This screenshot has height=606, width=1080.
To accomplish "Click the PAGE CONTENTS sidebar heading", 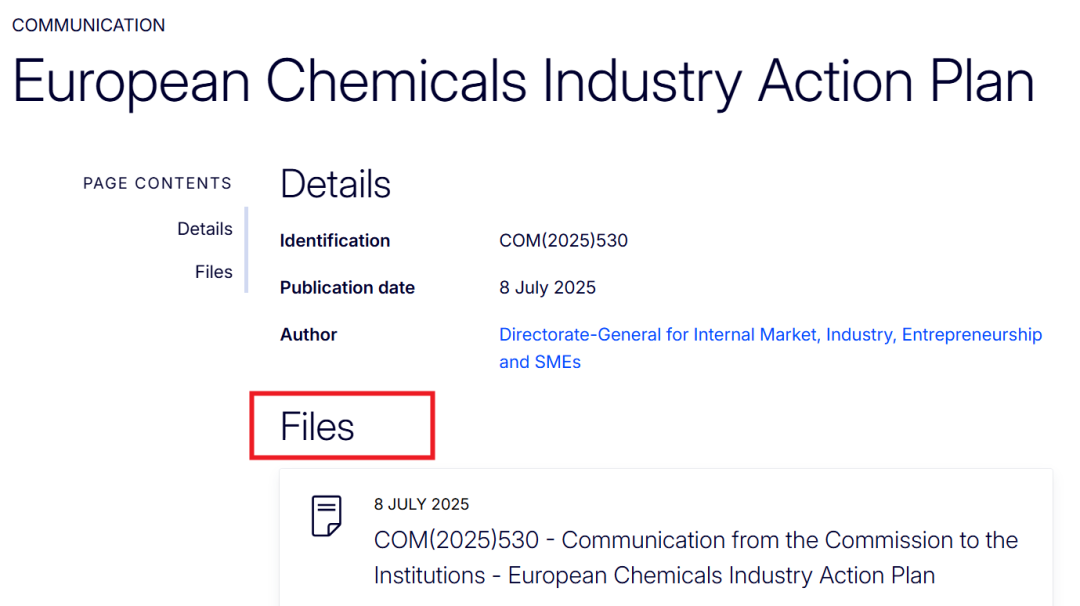I will tap(157, 184).
